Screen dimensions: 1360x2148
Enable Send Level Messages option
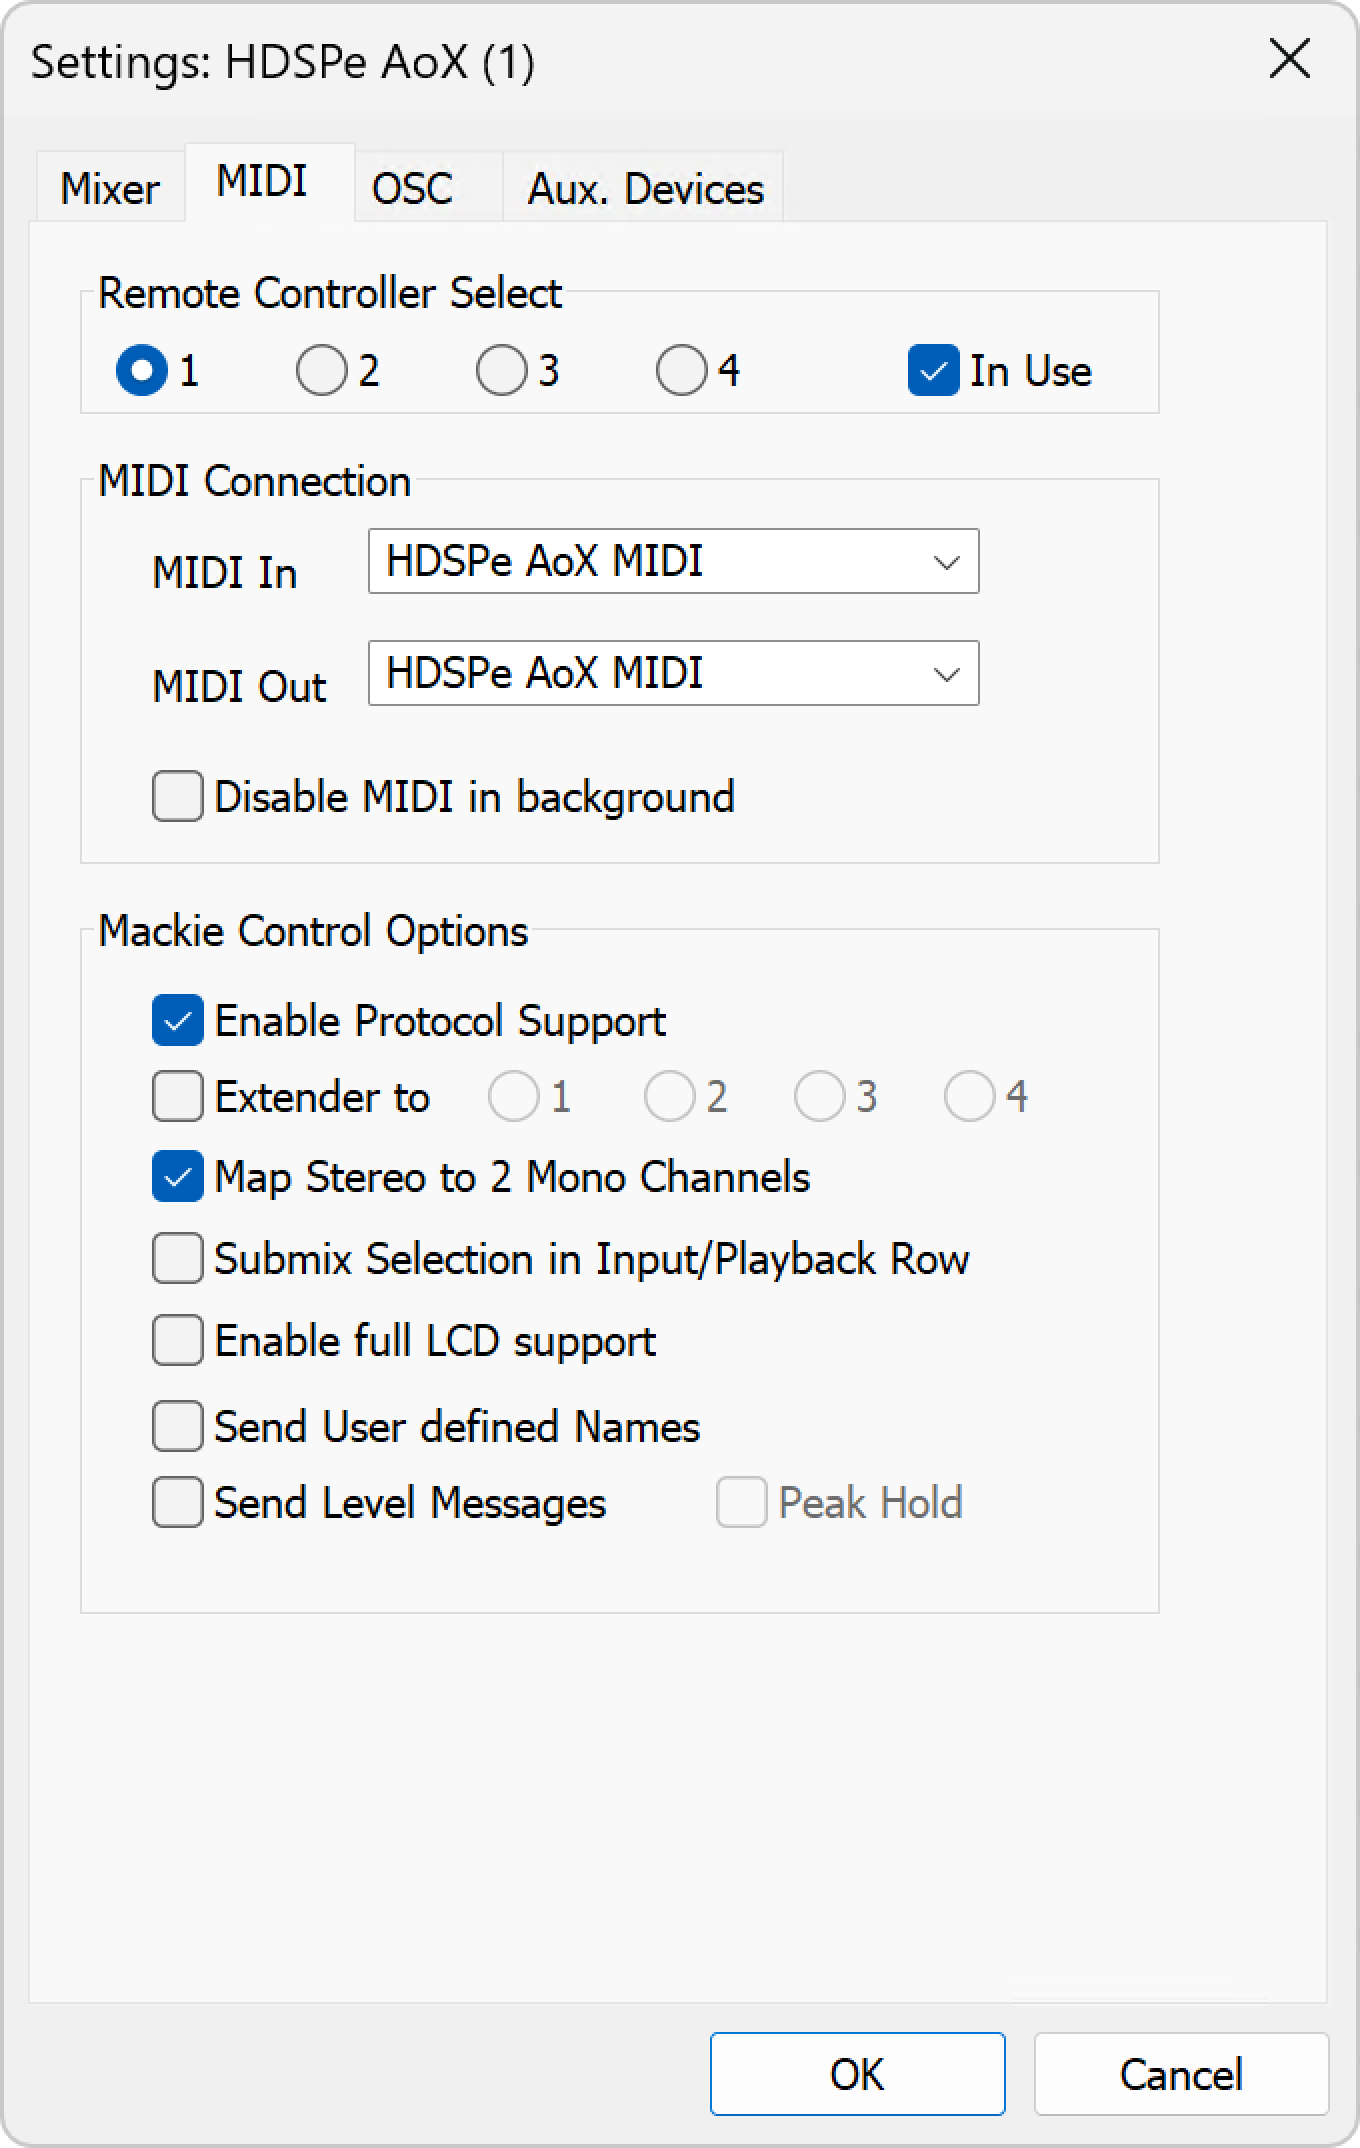[178, 1503]
